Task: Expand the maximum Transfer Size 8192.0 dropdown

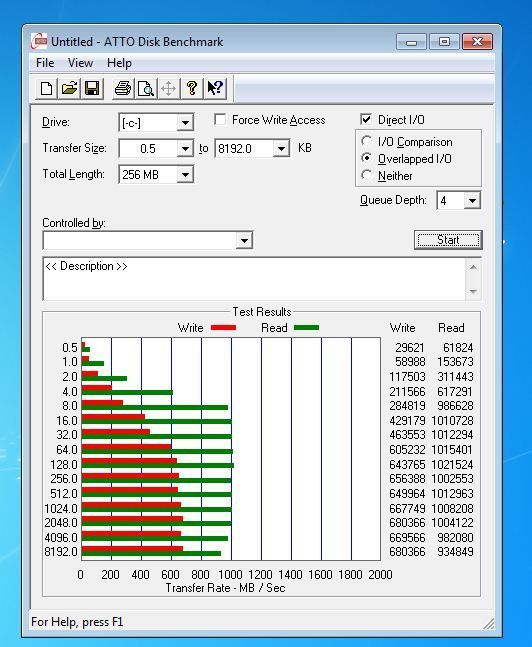Action: click(x=281, y=149)
